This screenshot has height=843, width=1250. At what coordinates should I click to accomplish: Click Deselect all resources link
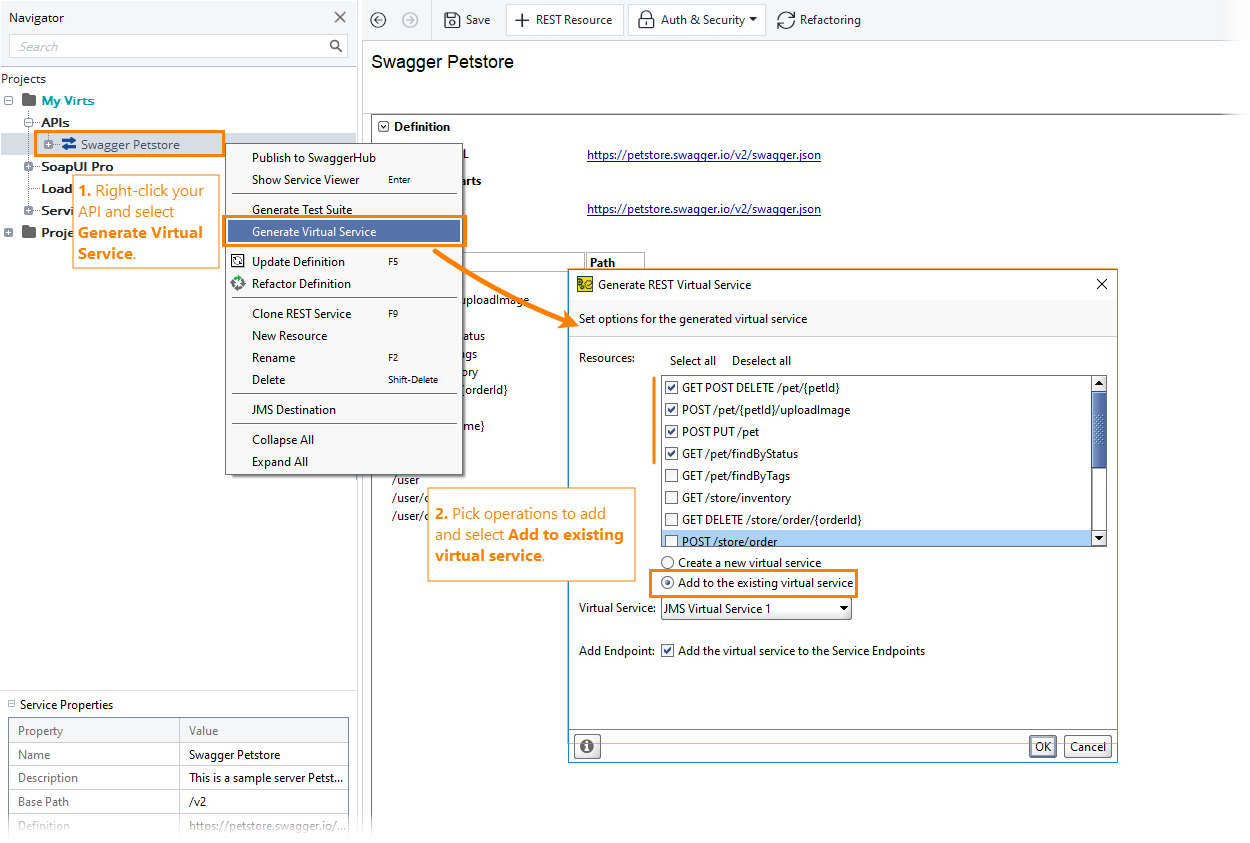point(761,361)
